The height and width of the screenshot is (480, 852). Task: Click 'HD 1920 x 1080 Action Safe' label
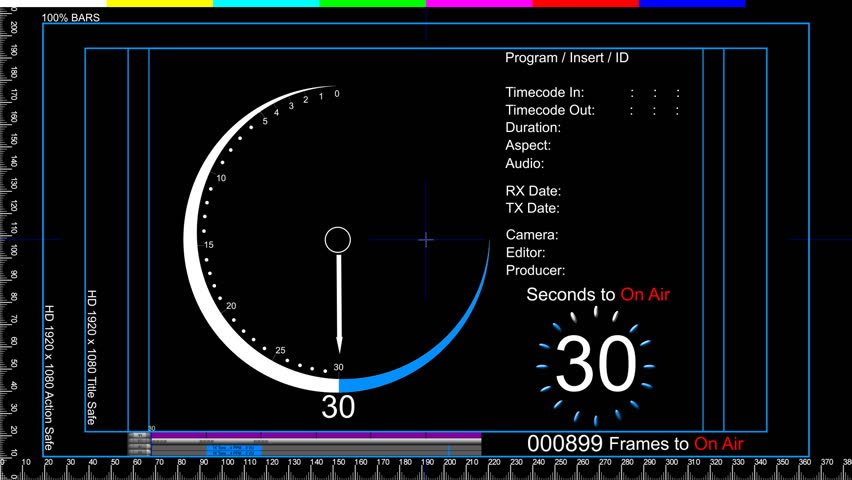48,377
